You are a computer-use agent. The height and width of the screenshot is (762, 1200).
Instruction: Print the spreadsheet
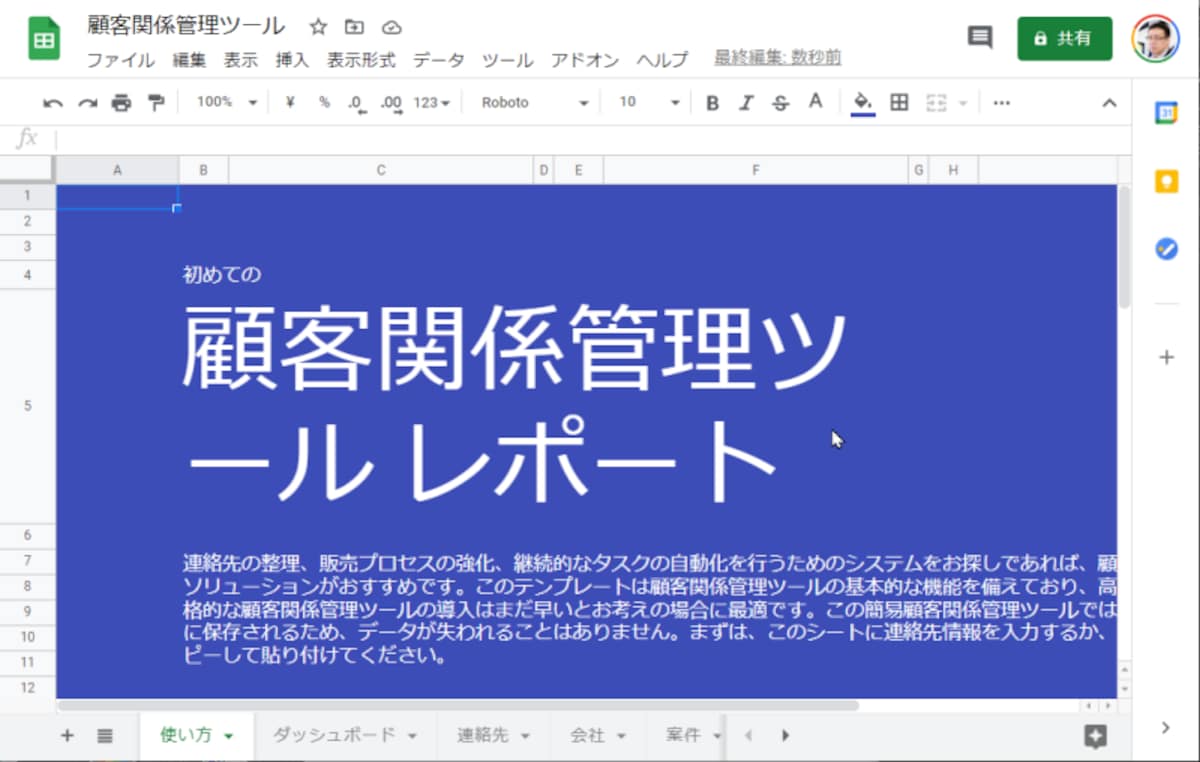122,102
